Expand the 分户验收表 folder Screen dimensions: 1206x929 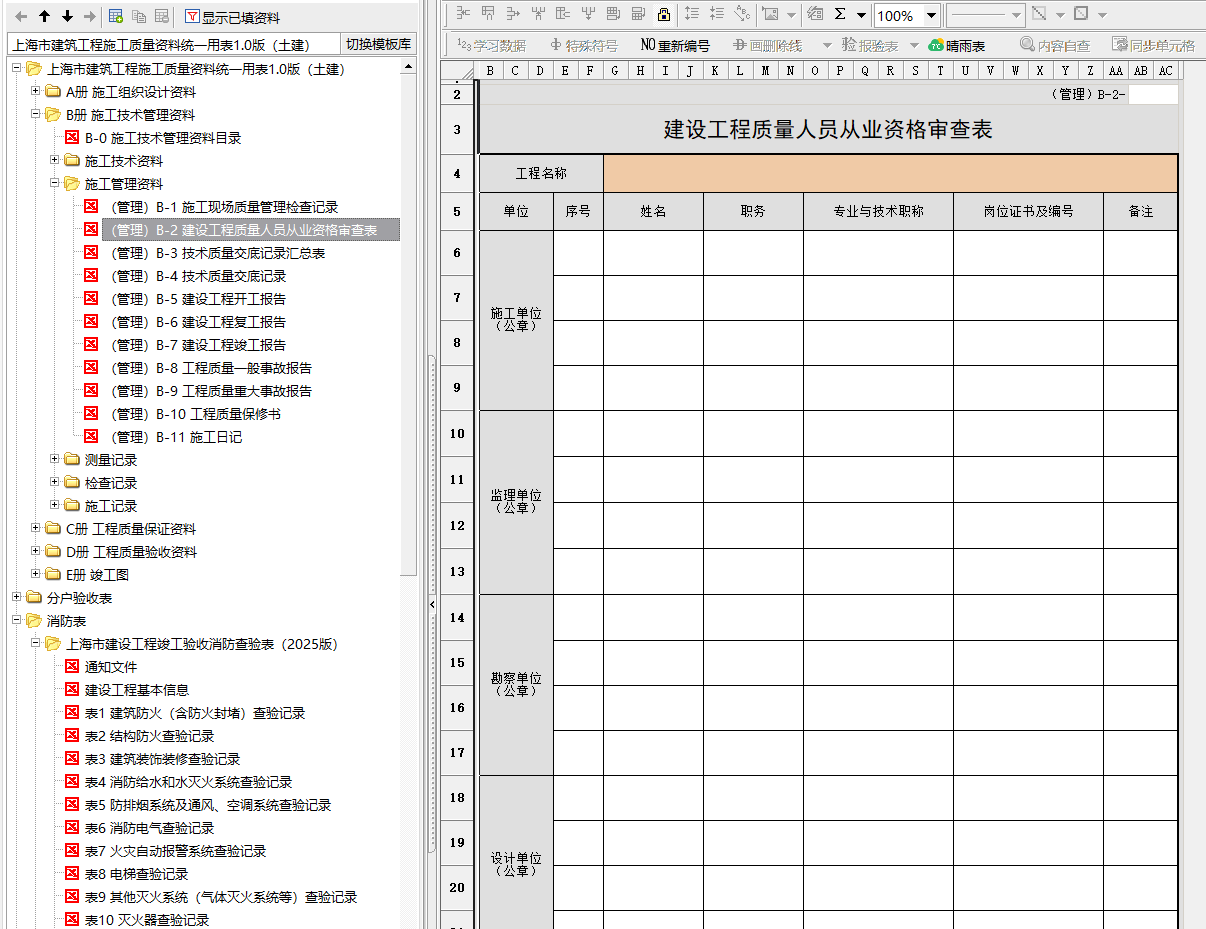tap(17, 598)
